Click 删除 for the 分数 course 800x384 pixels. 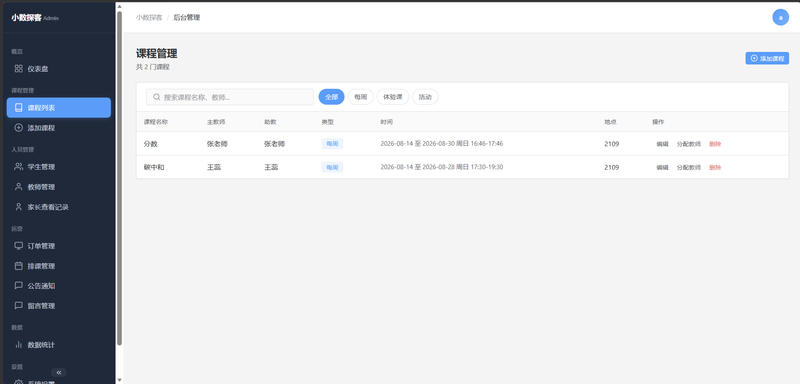[x=715, y=144]
